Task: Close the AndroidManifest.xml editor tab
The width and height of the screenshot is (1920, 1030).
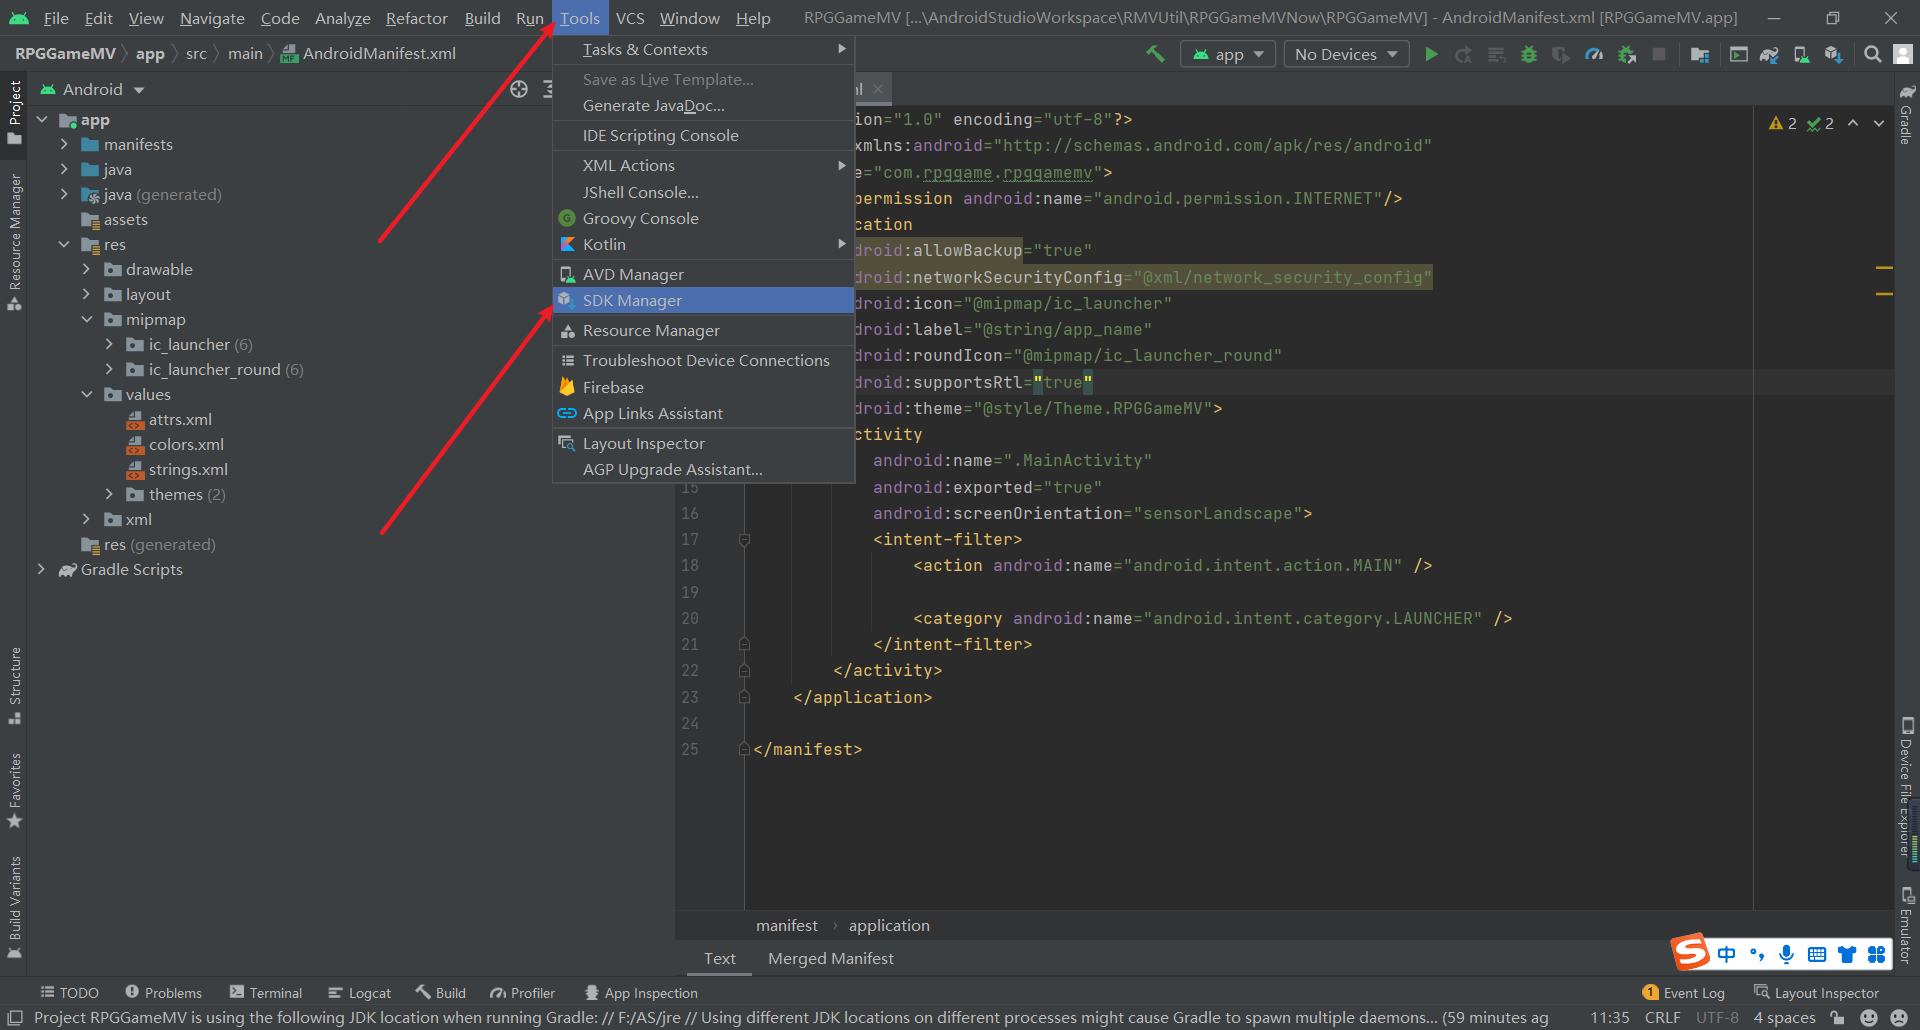Action: [878, 89]
